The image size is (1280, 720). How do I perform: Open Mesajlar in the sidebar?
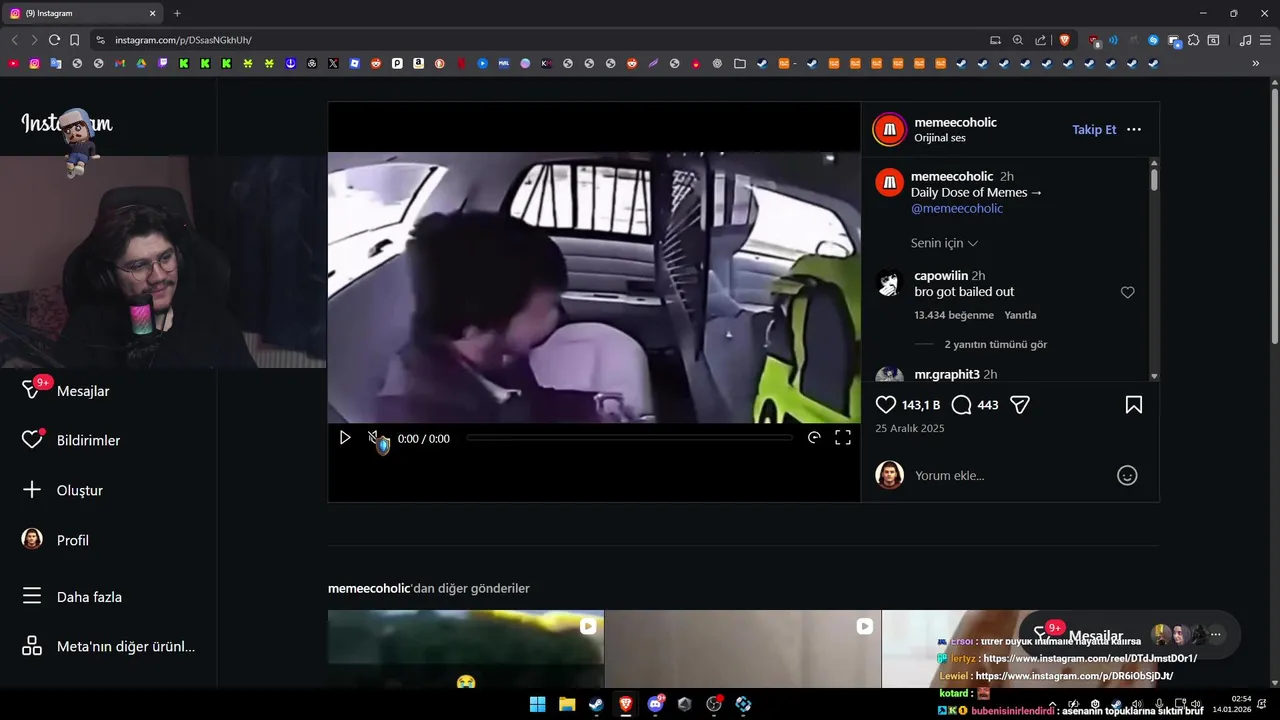83,391
